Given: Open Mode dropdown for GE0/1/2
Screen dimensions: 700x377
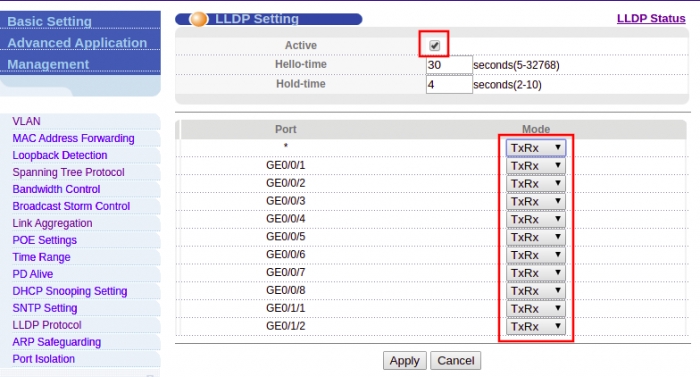Looking at the screenshot, I should pyautogui.click(x=536, y=327).
